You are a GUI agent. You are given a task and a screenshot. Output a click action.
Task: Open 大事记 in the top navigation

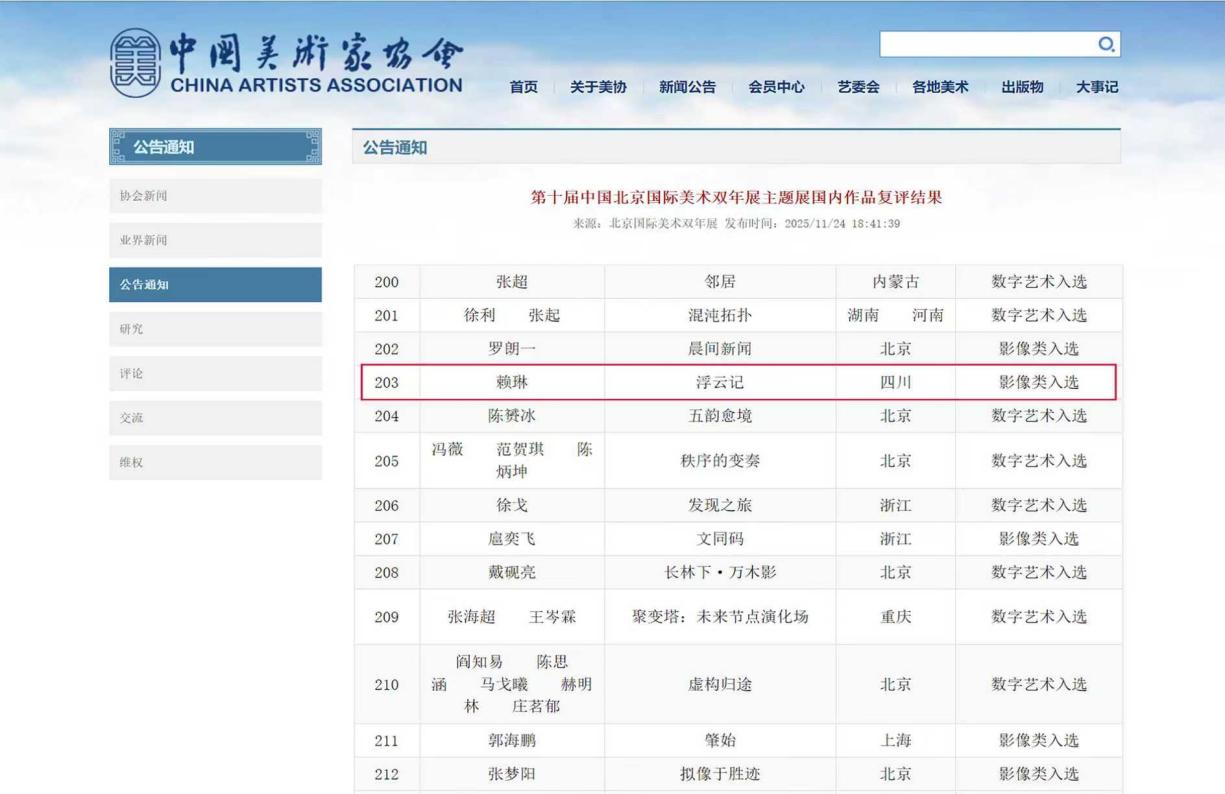[x=1097, y=87]
